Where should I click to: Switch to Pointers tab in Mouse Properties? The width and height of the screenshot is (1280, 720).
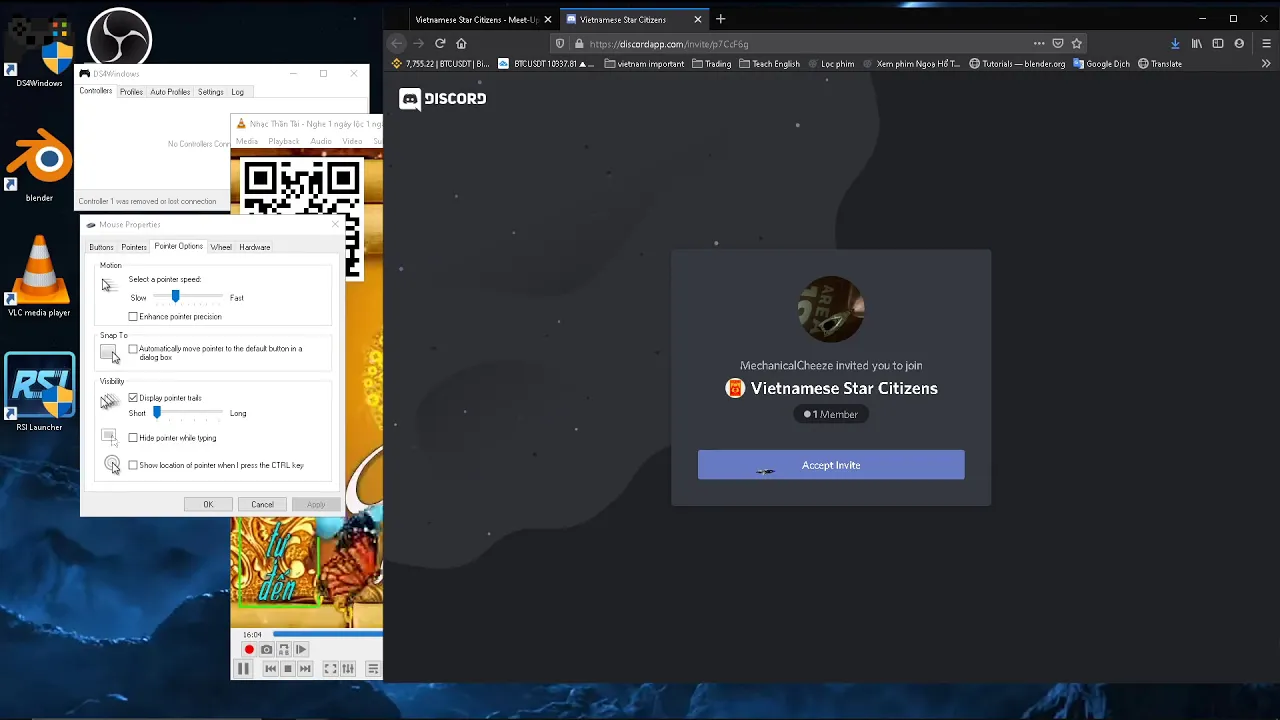(x=134, y=247)
